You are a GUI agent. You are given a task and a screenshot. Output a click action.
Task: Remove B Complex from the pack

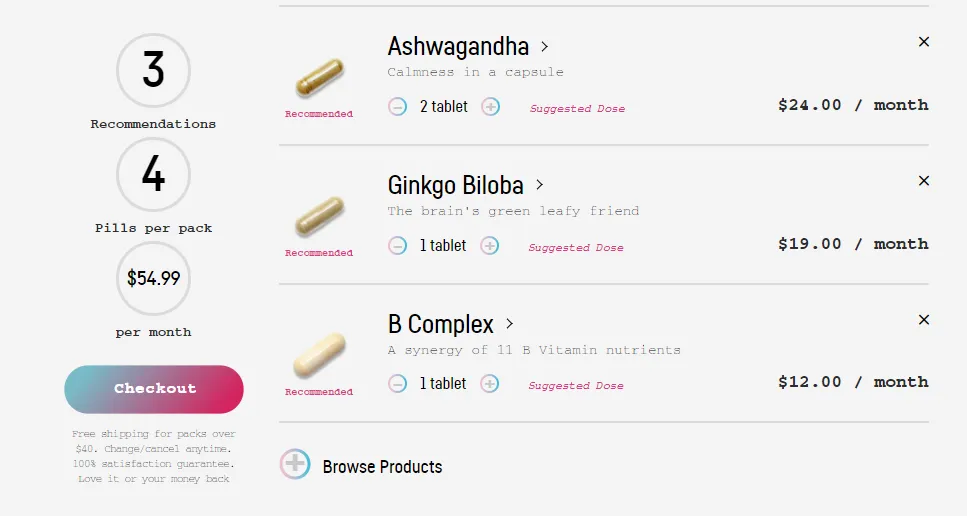point(924,319)
